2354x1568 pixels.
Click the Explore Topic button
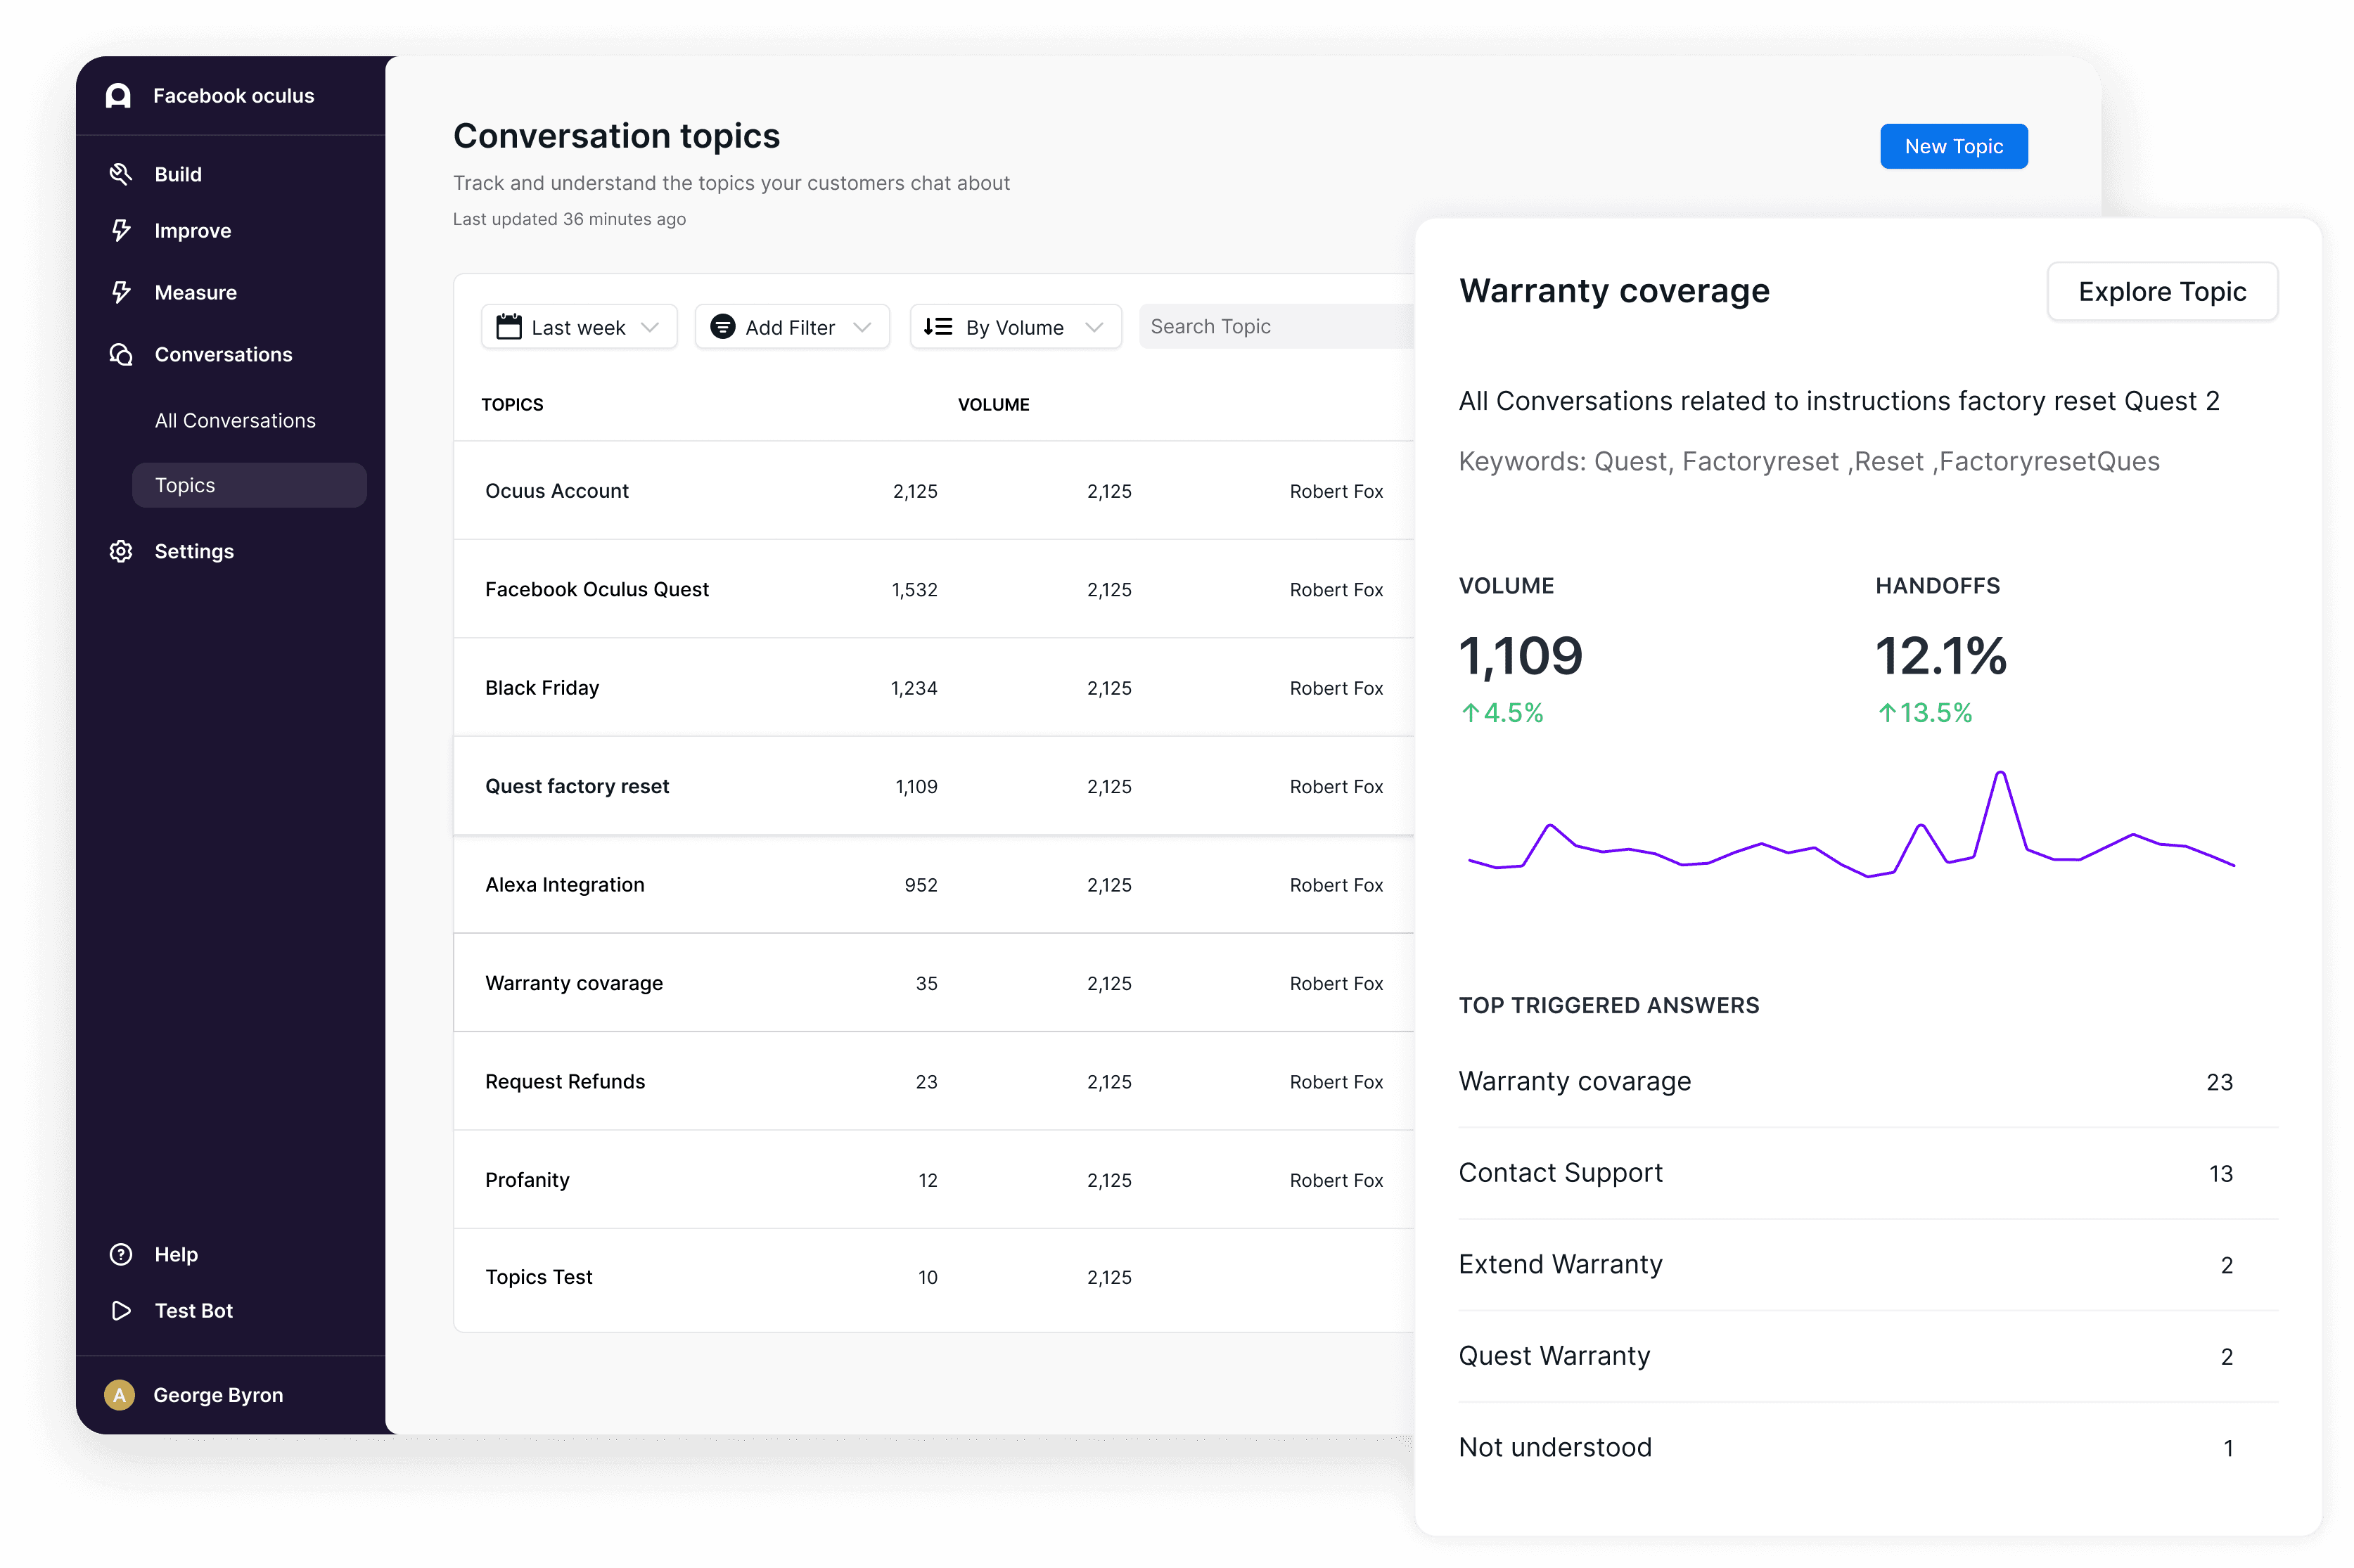(x=2162, y=291)
